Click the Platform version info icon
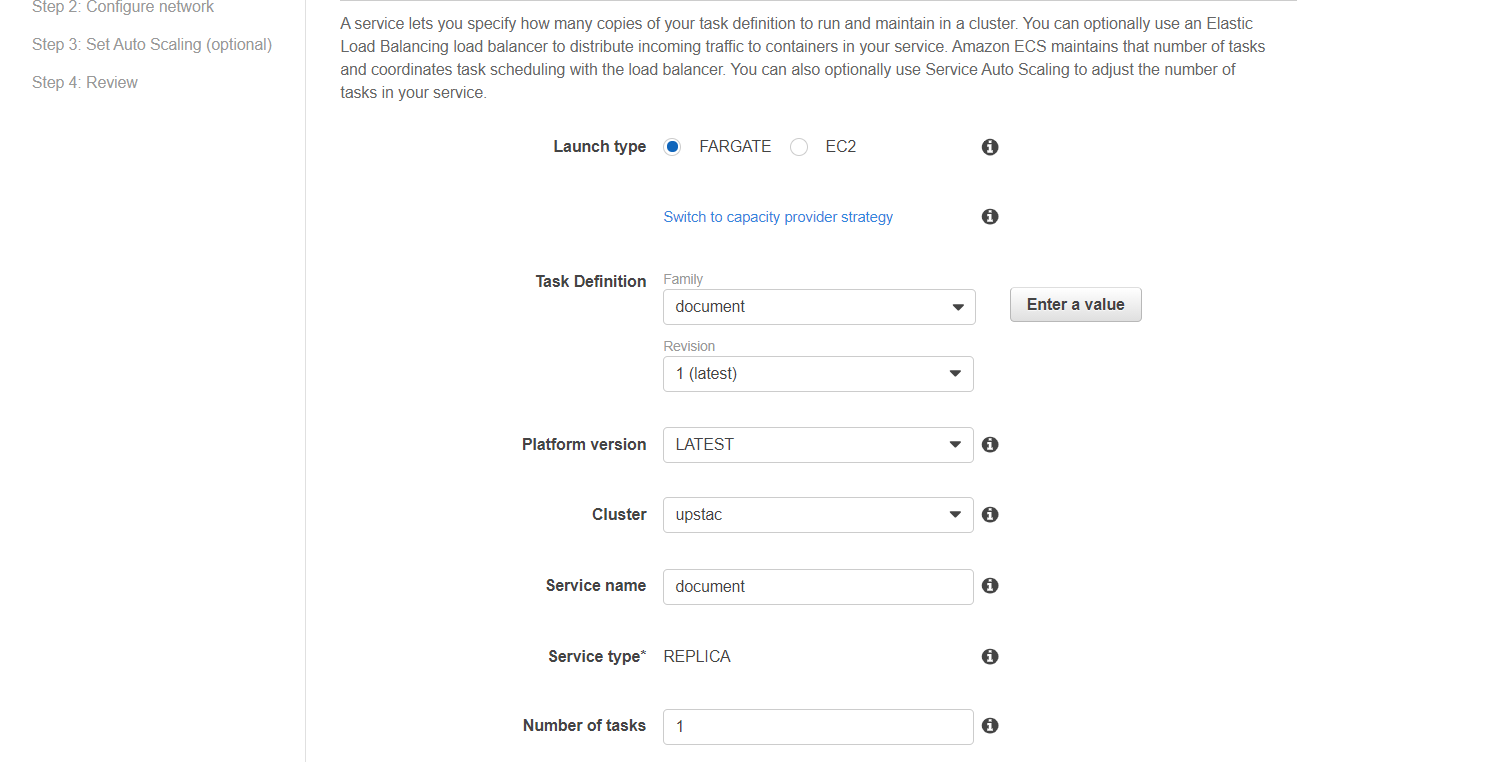1497x762 pixels. coord(989,444)
